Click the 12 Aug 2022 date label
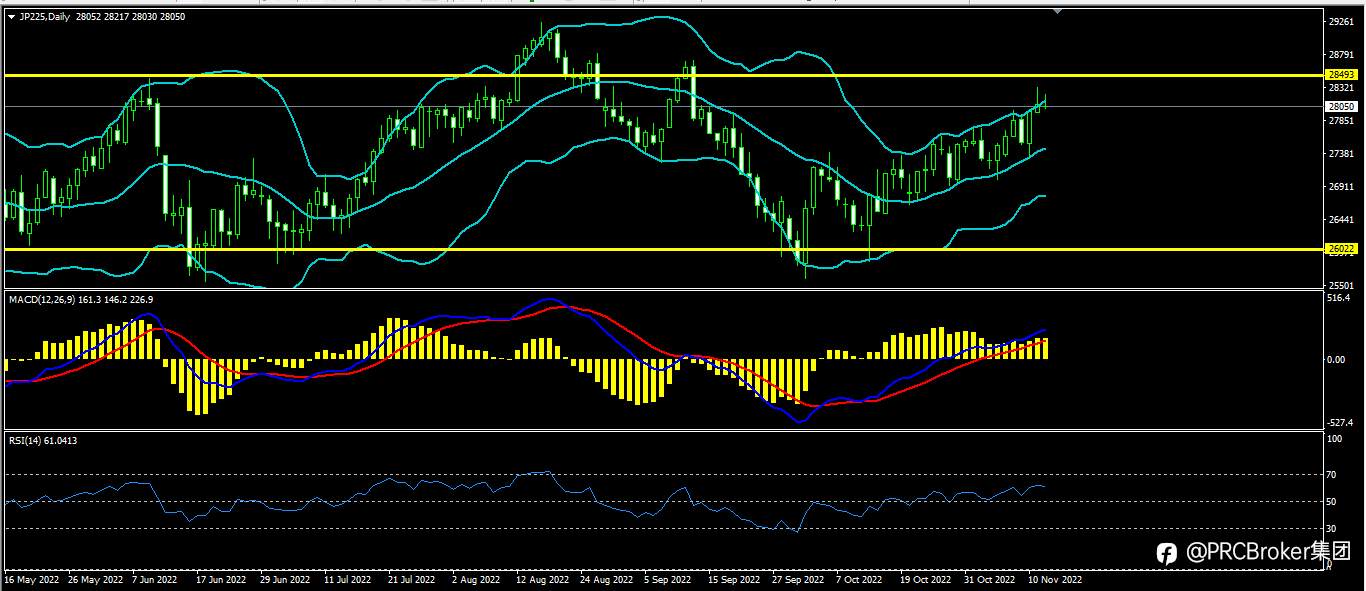Viewport: 1366px width, 591px height. tap(542, 579)
